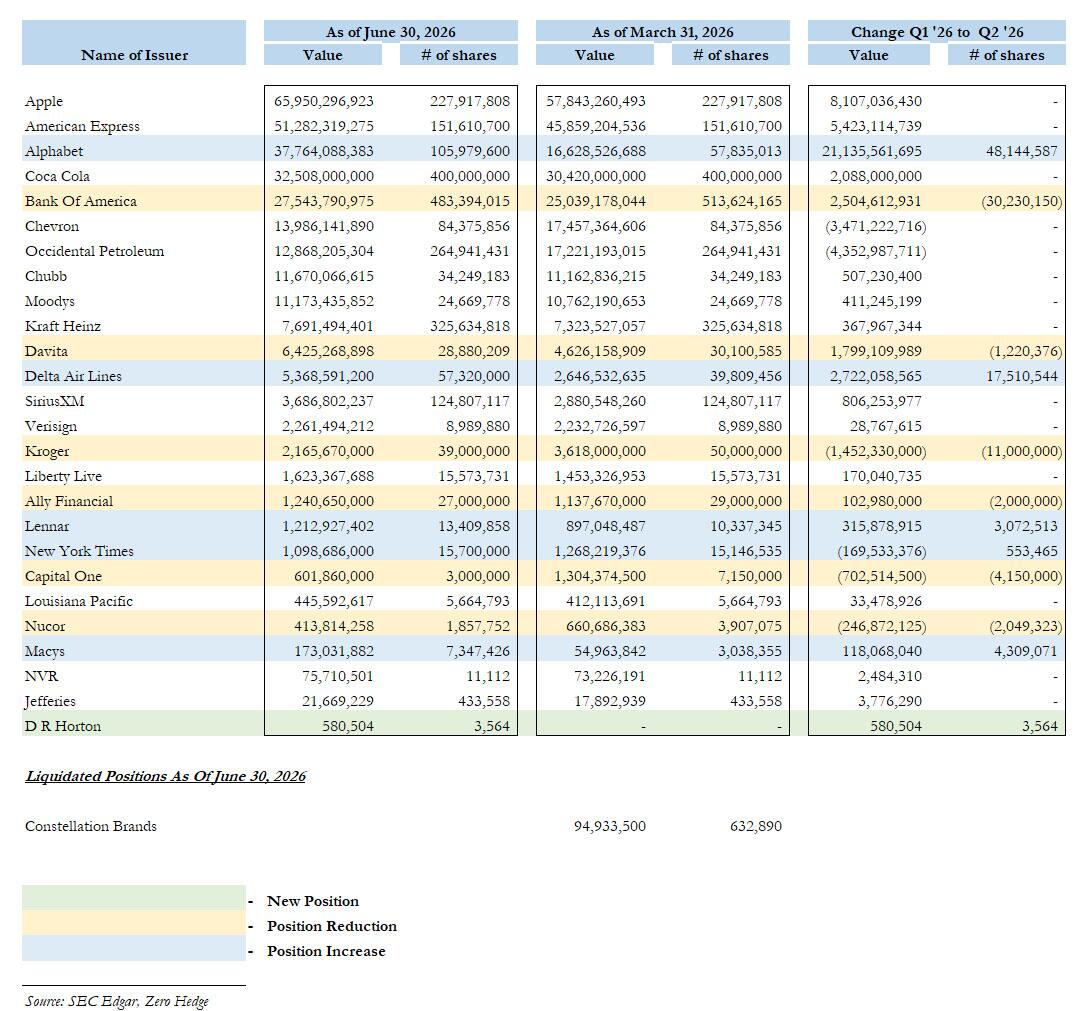Click the "Change Q1 '26 to Q2 '26" header

point(937,32)
